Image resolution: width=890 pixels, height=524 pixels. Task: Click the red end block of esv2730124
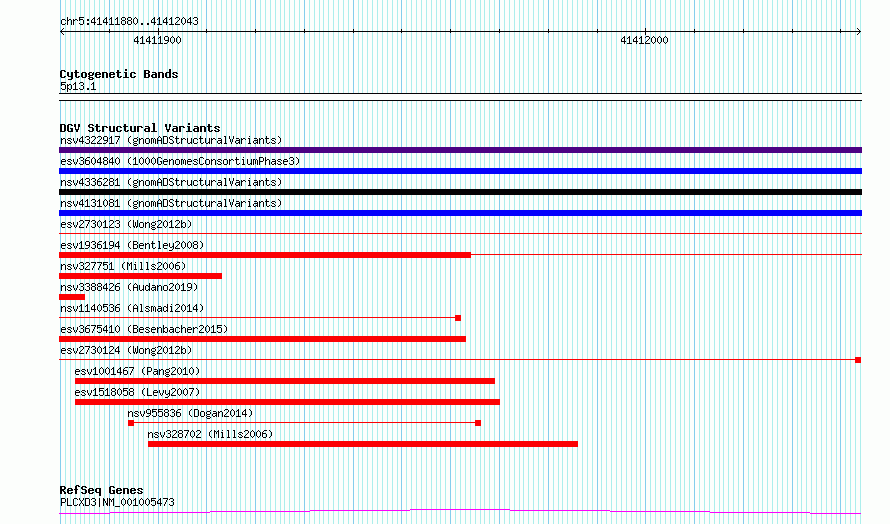pyautogui.click(x=858, y=360)
